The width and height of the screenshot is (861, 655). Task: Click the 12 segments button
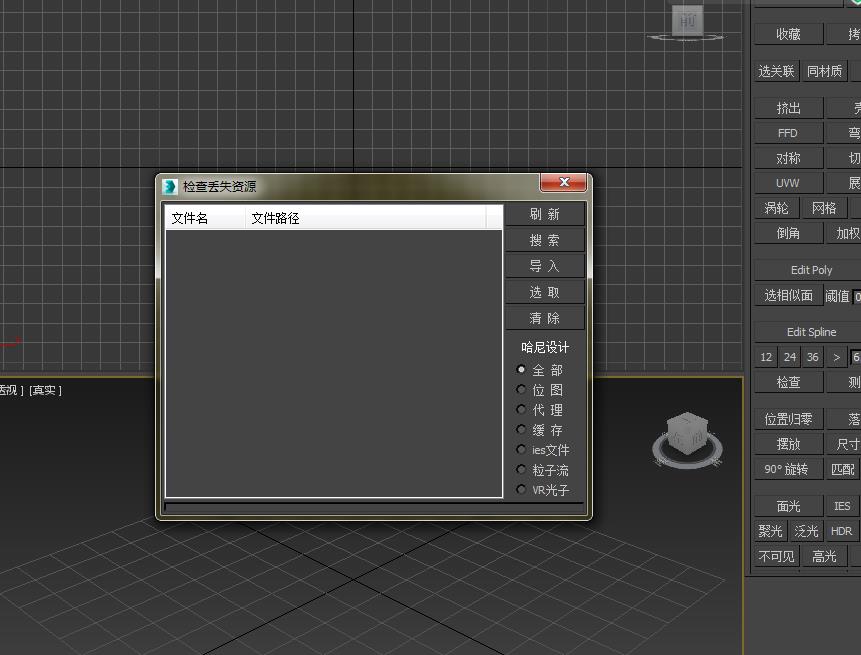pyautogui.click(x=766, y=357)
